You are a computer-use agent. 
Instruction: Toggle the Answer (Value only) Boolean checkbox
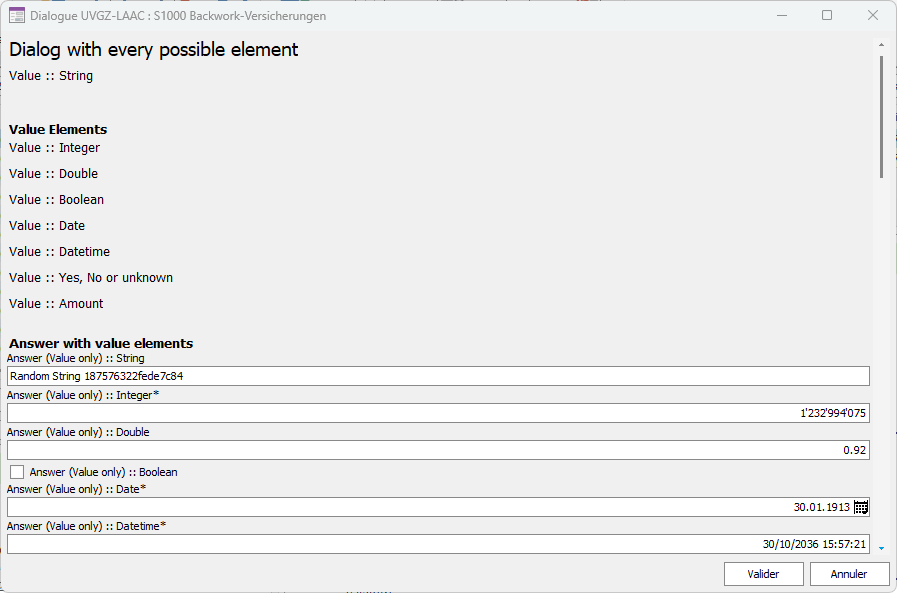17,472
